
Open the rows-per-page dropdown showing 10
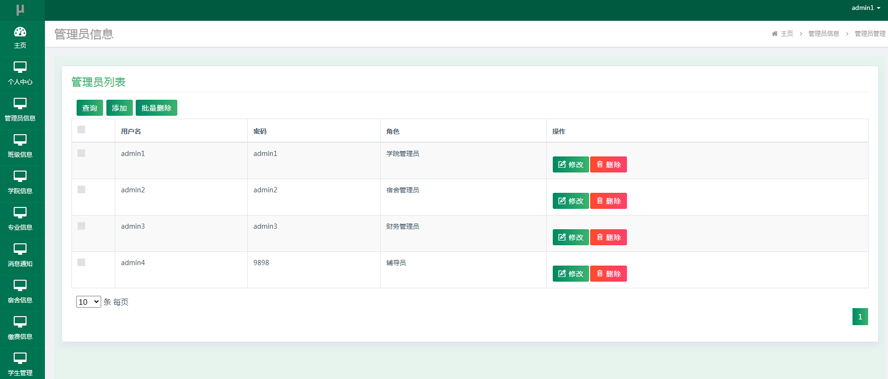coord(88,302)
